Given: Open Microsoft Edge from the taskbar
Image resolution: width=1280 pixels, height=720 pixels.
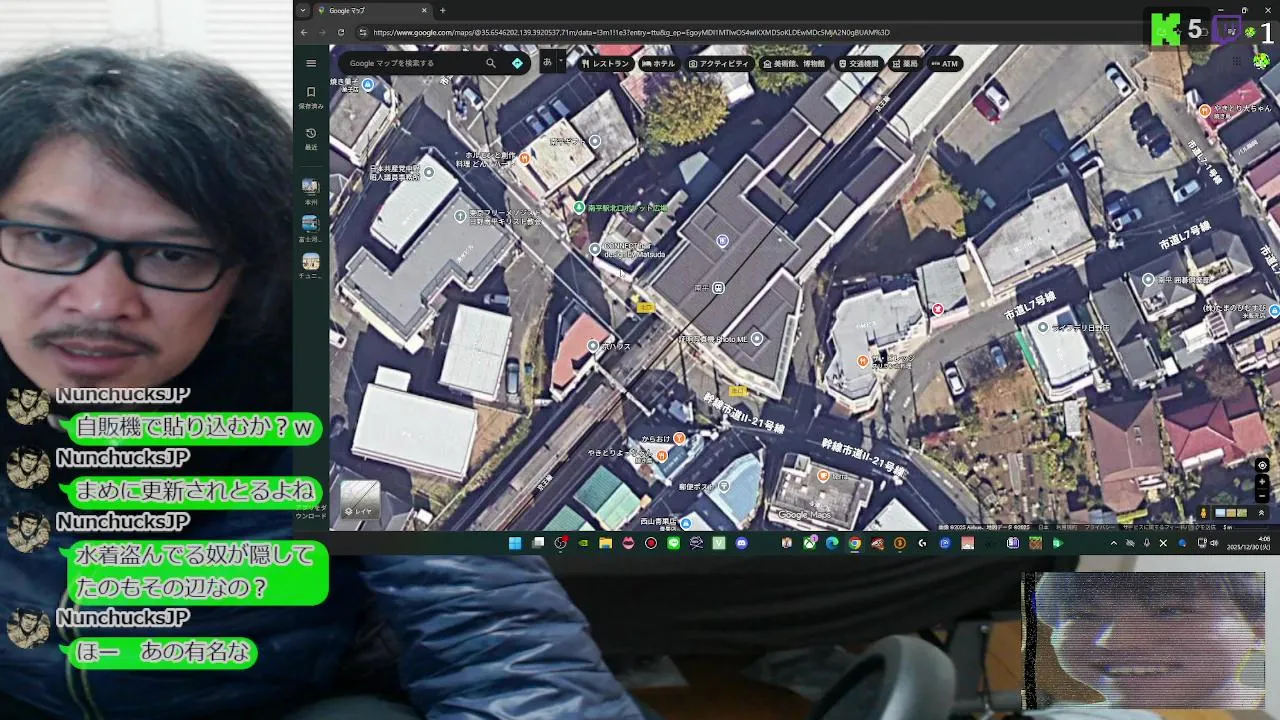Looking at the screenshot, I should click(831, 543).
